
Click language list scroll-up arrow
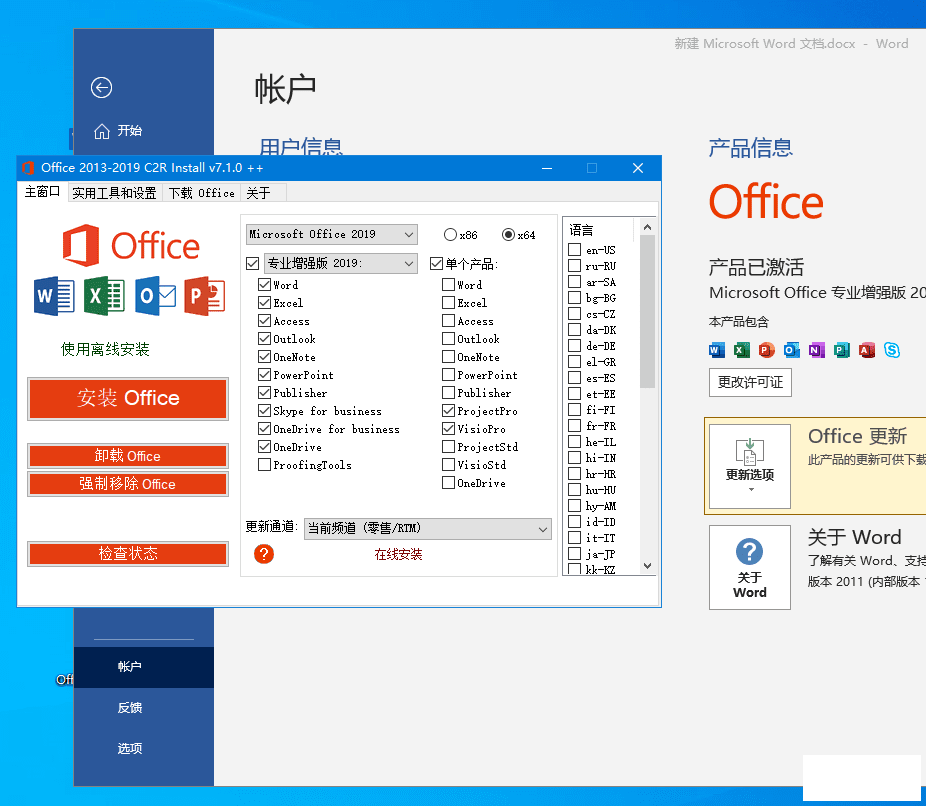(647, 227)
